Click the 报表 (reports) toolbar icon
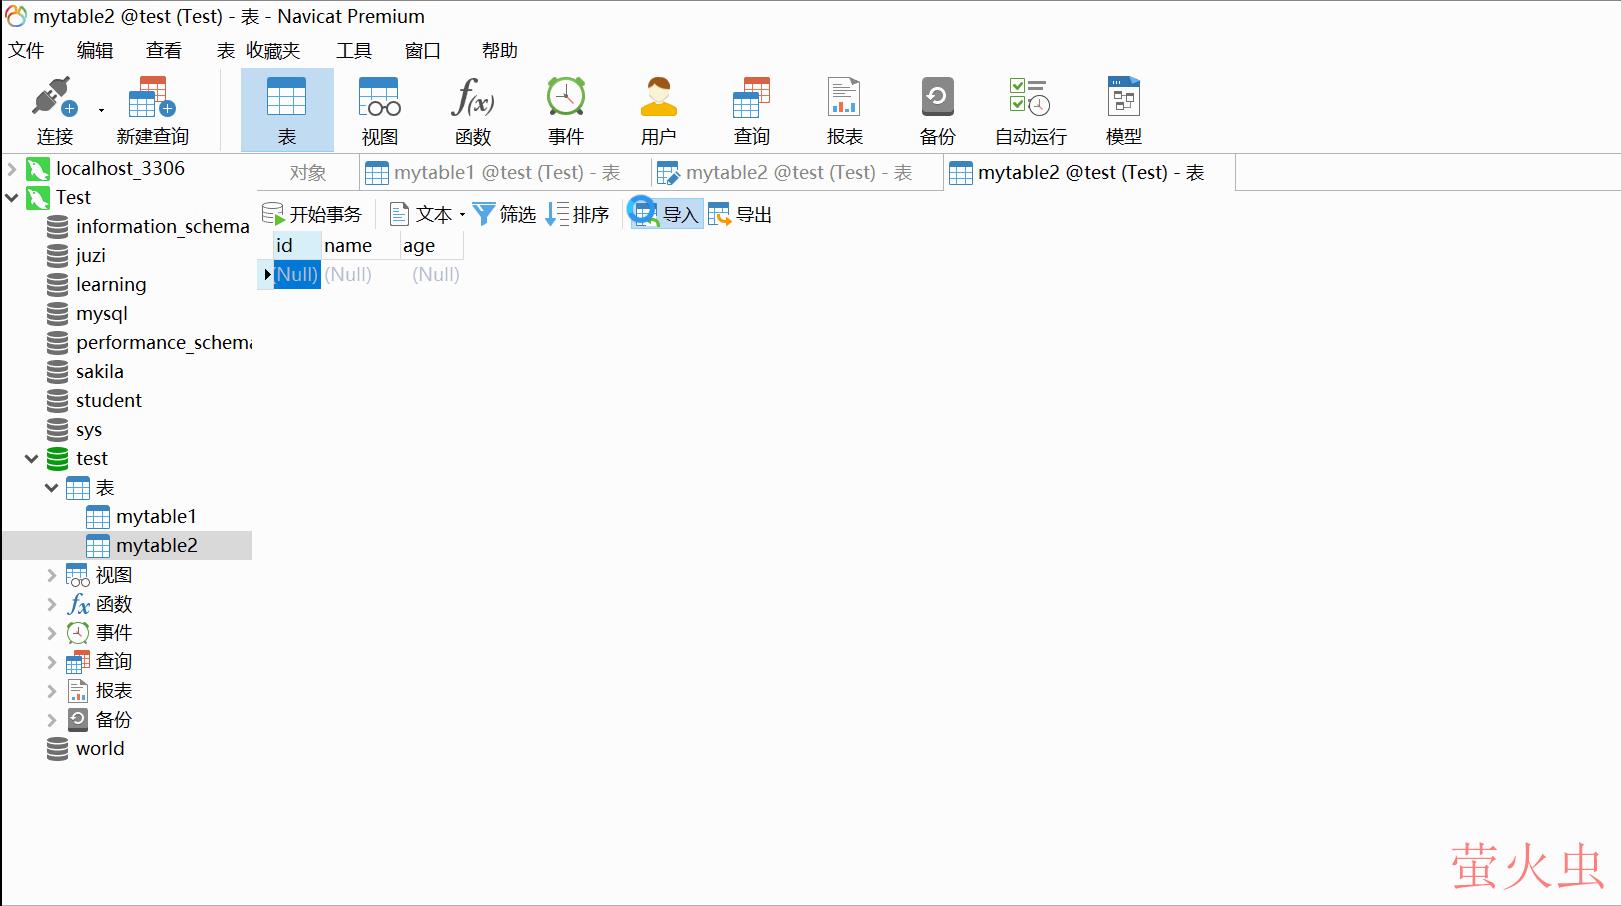Image resolution: width=1621 pixels, height=906 pixels. pos(843,110)
